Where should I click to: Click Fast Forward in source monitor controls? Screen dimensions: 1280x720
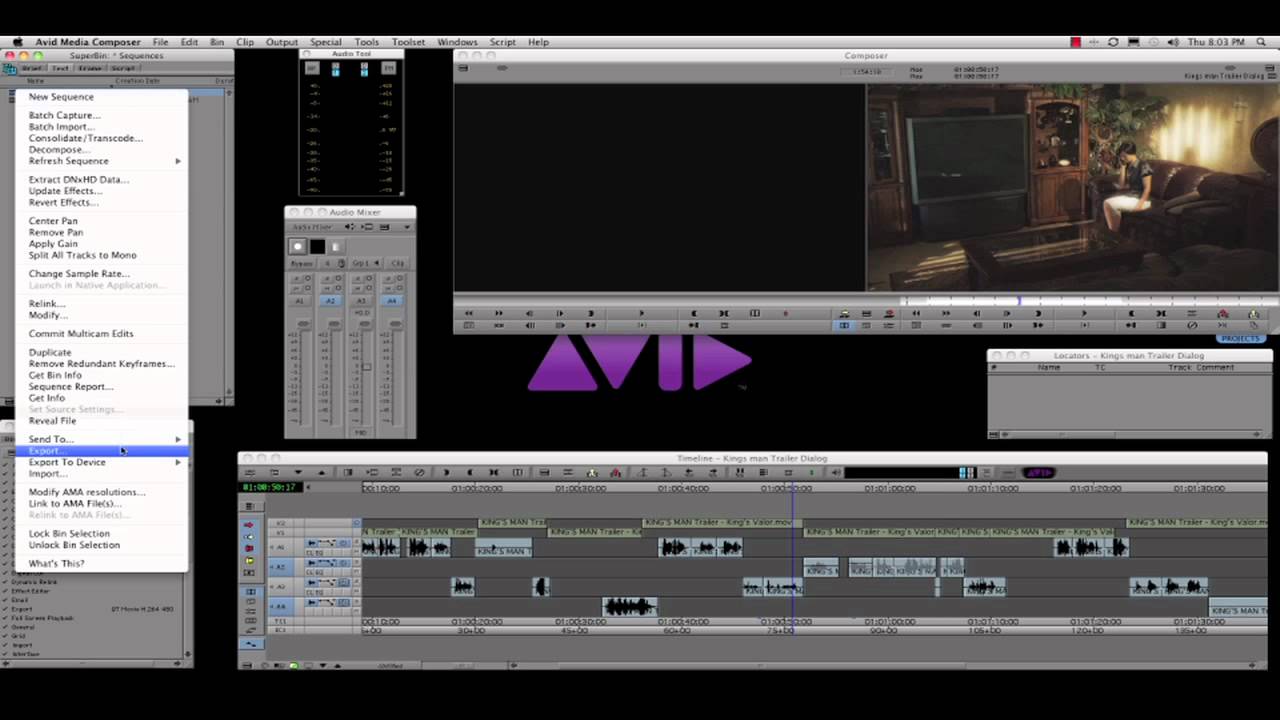point(498,313)
